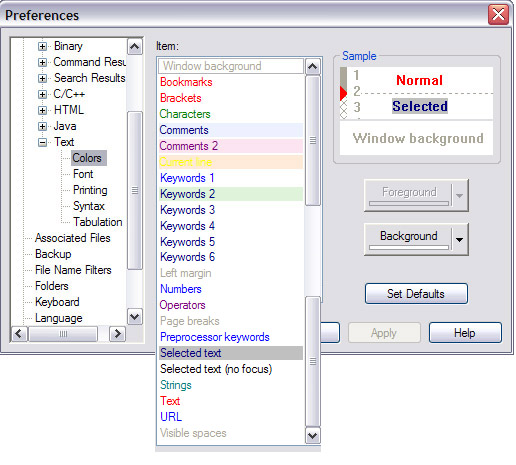Select Font under Text

pos(83,174)
